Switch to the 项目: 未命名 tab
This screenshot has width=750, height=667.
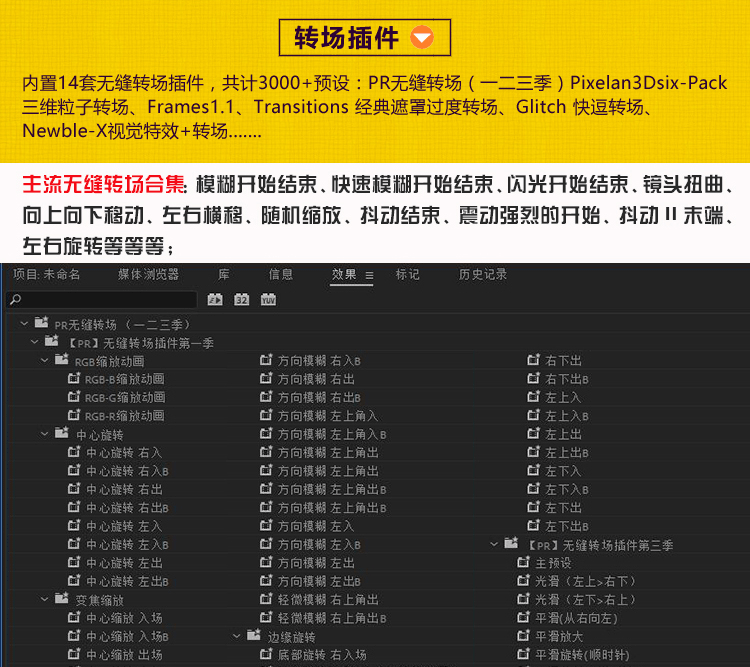coord(46,274)
